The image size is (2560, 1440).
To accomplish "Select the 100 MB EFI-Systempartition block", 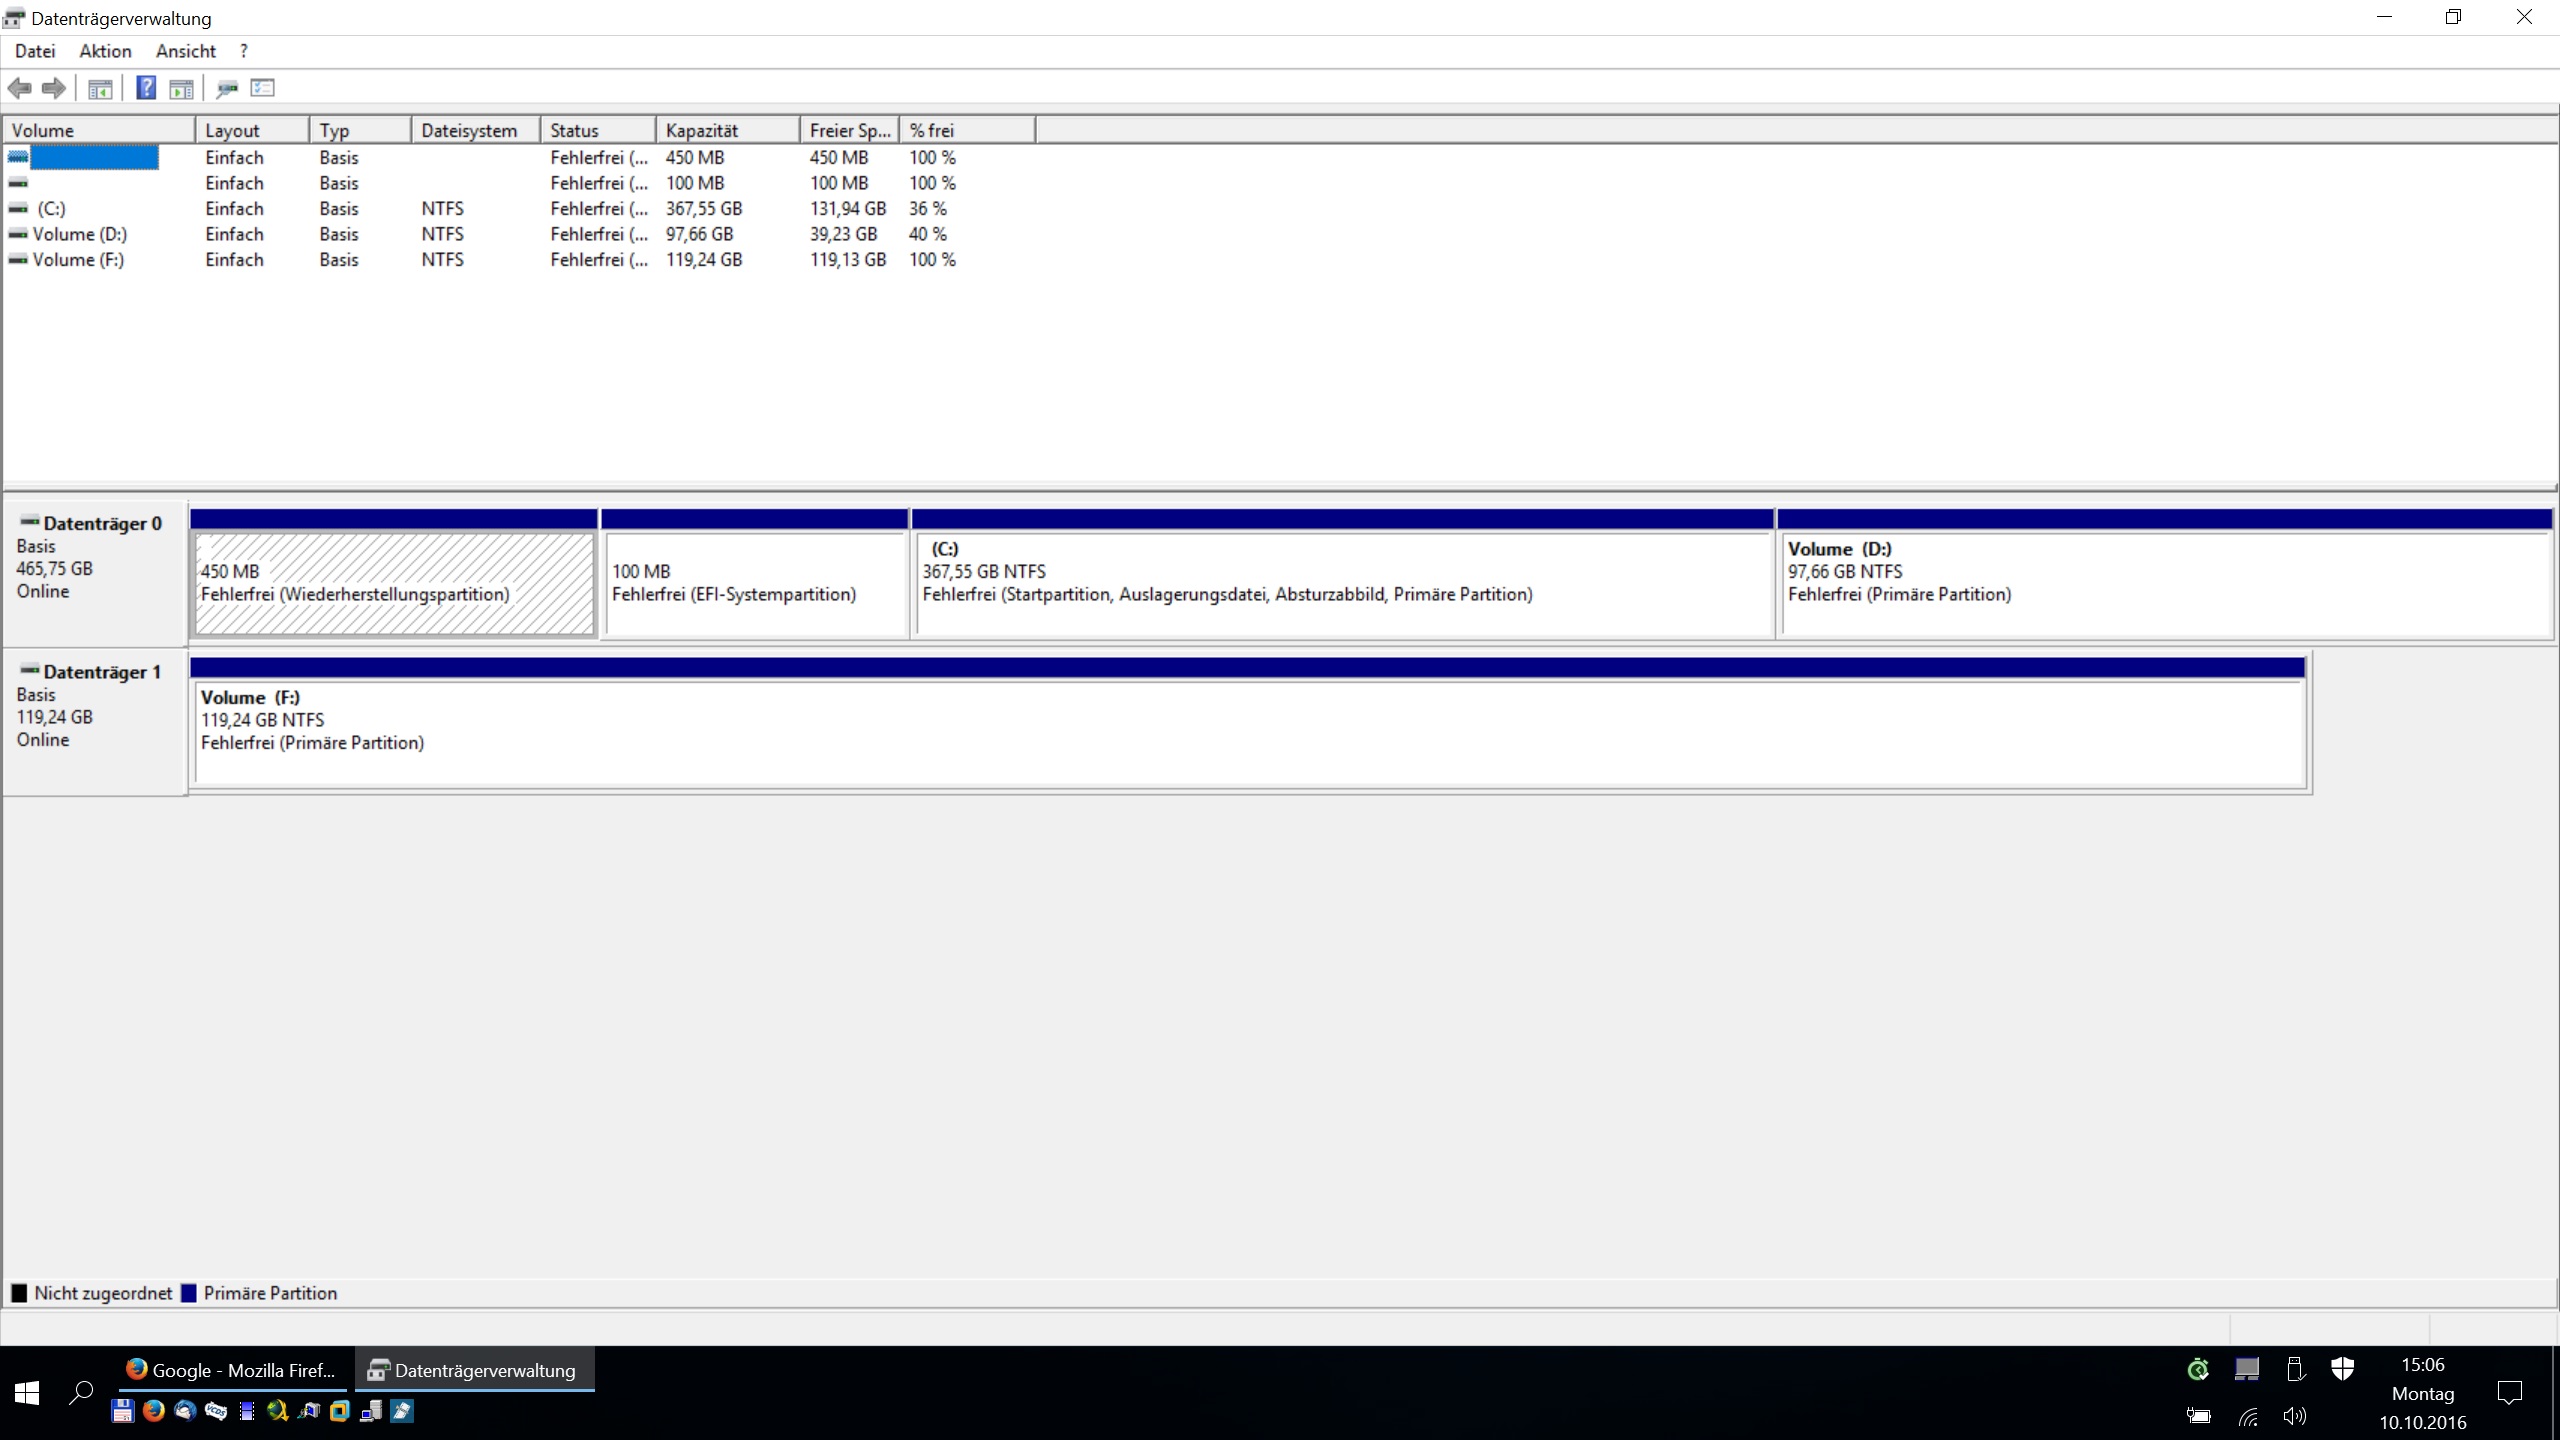I will pos(755,584).
